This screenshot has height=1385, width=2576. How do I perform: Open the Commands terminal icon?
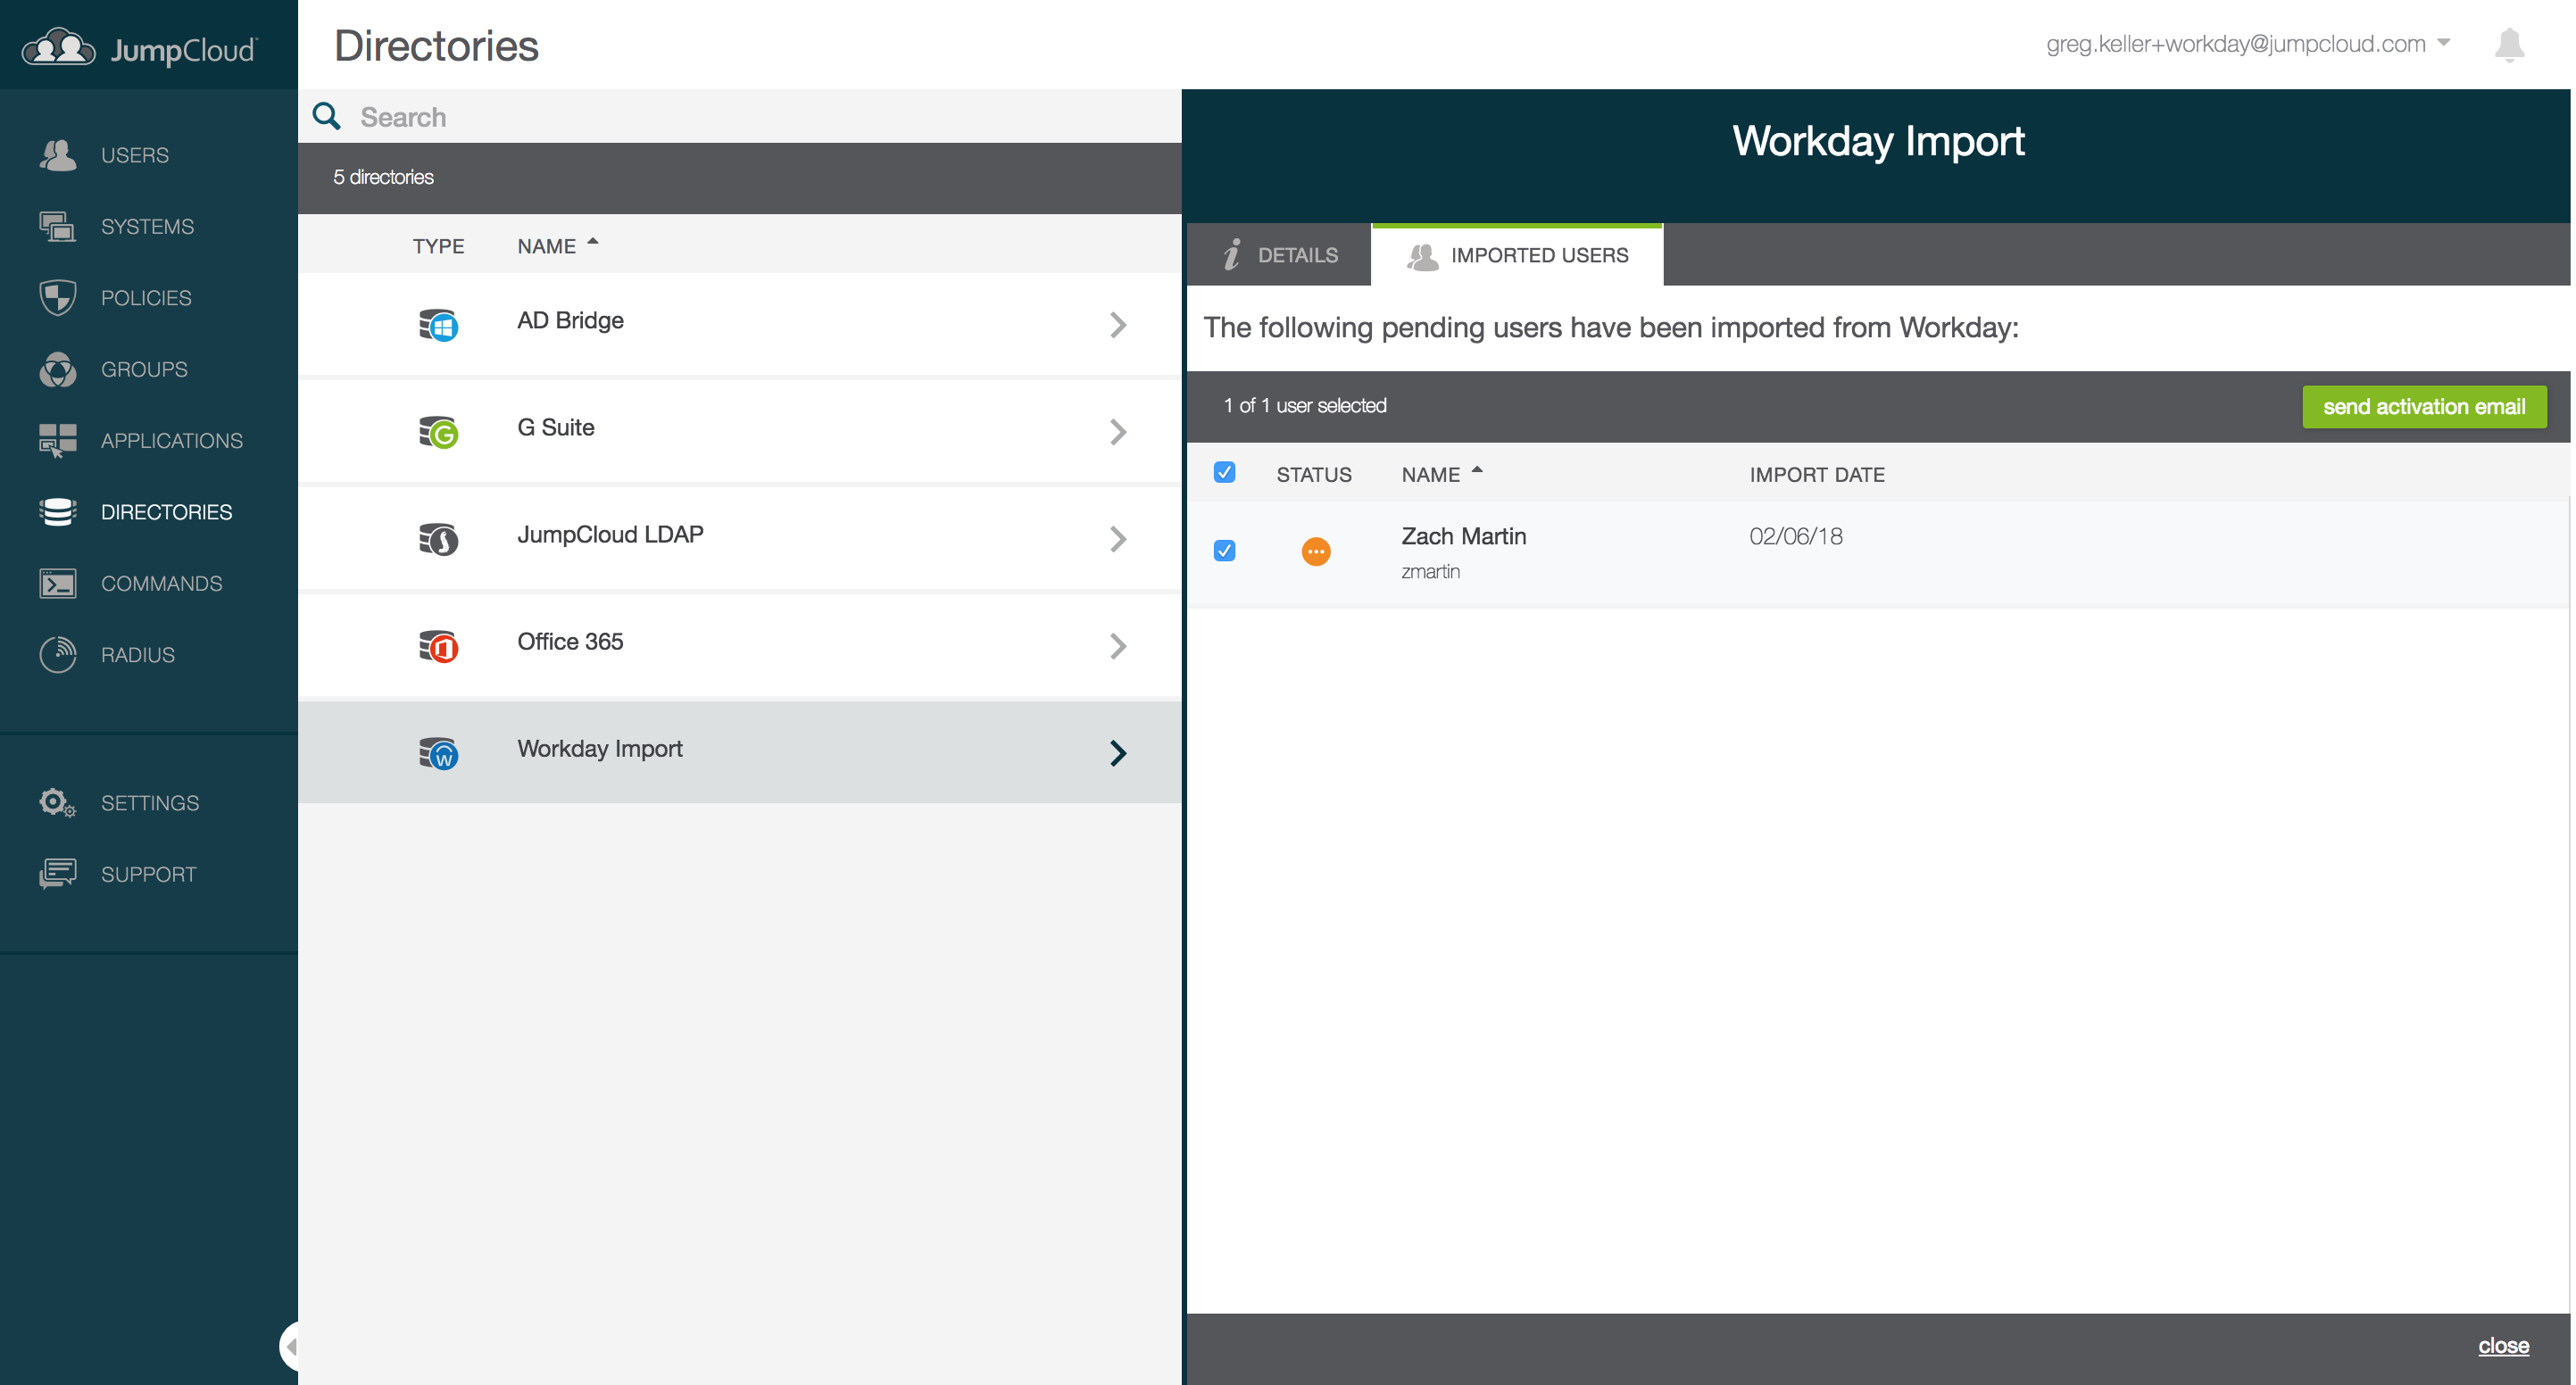(x=57, y=583)
